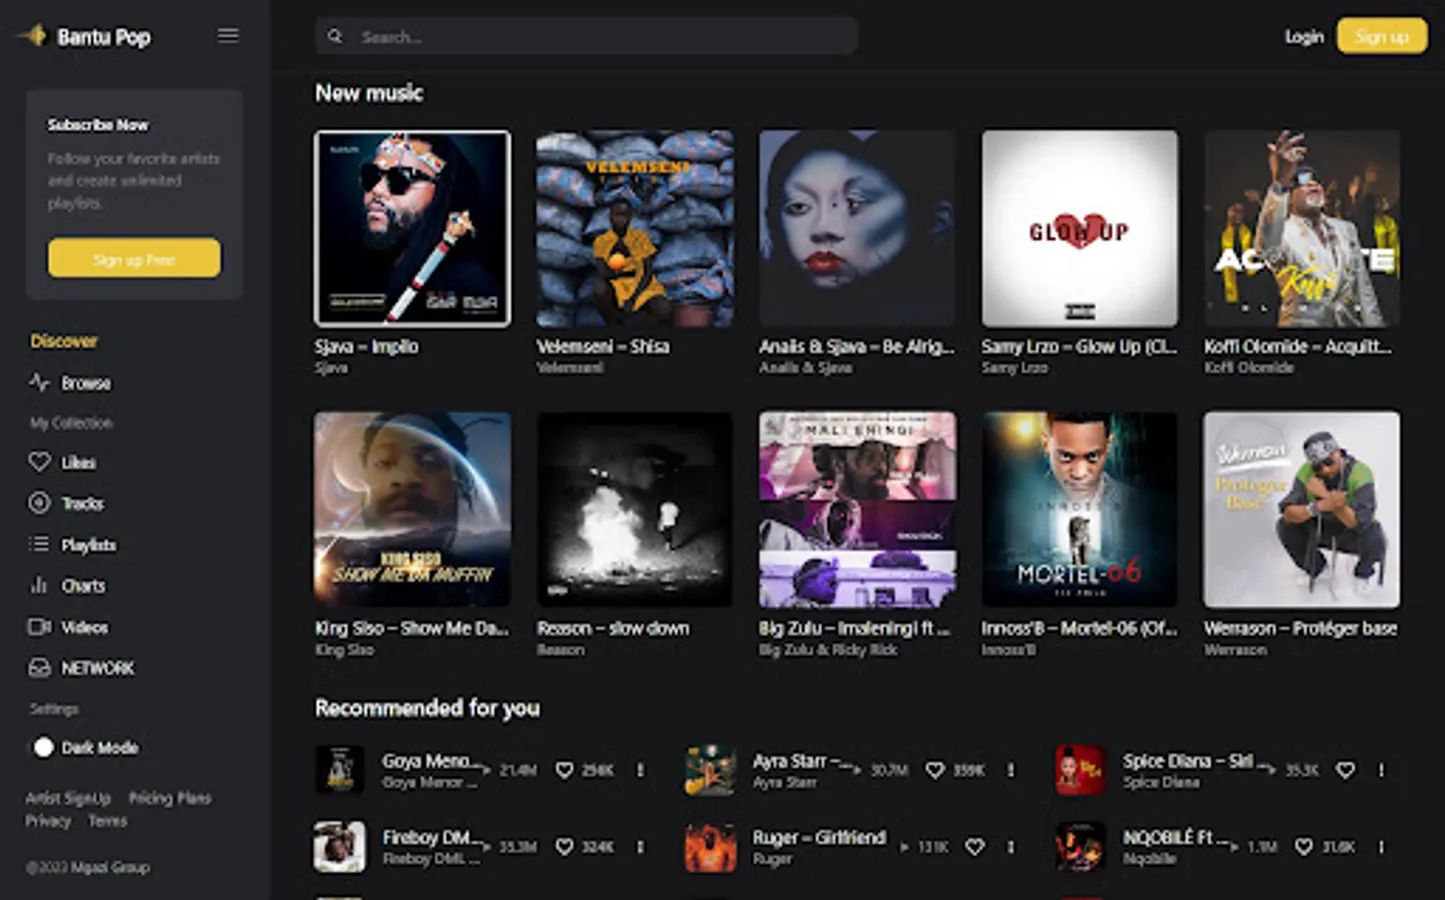Open Anaïs & Sjava album cover
This screenshot has width=1445, height=900.
(857, 228)
